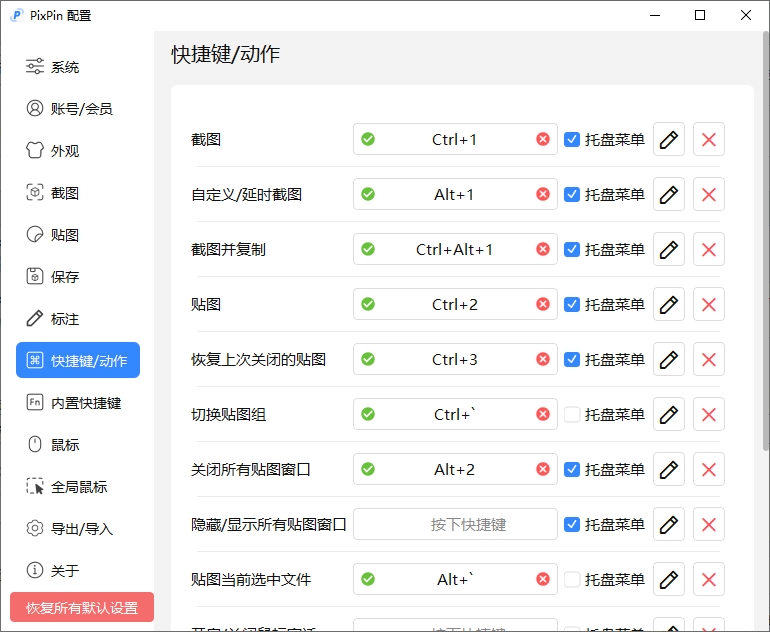The width and height of the screenshot is (770, 632).
Task: Clear the Alt+` shortcut binding
Action: [x=543, y=579]
